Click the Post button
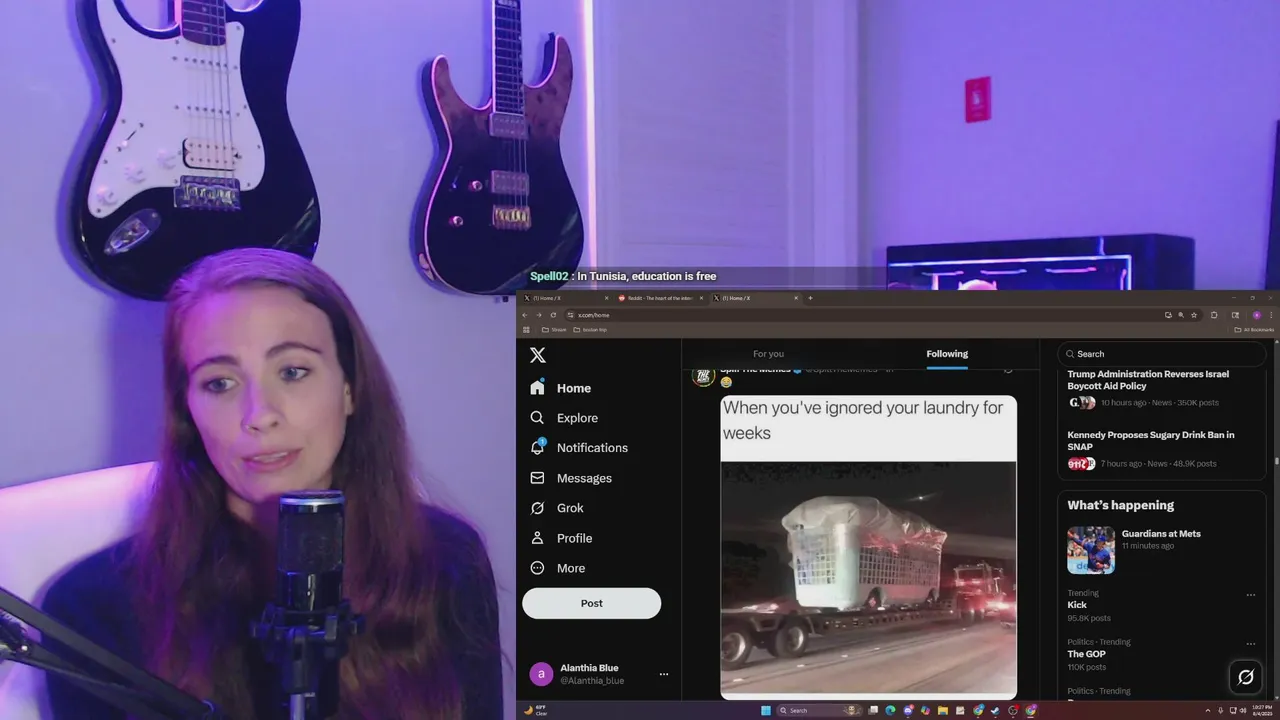The height and width of the screenshot is (720, 1280). 591,603
